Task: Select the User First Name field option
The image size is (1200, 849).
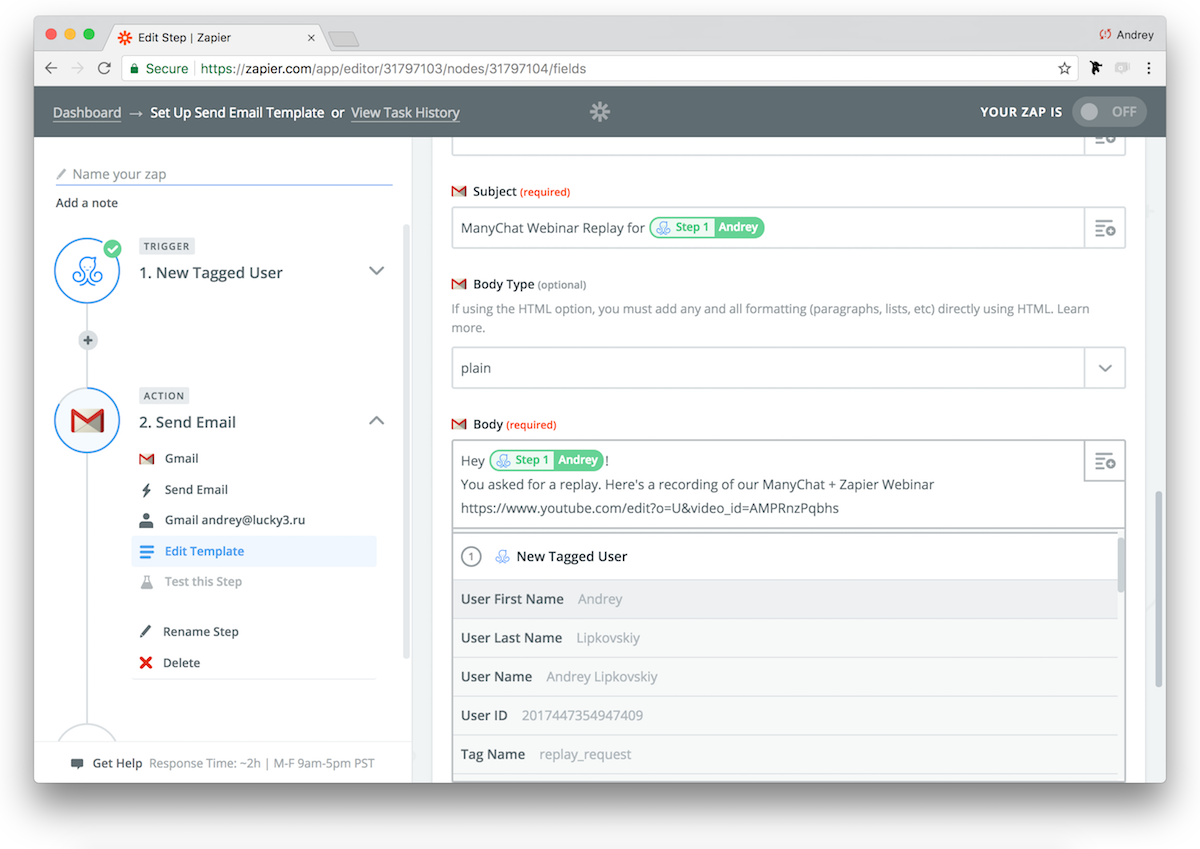Action: coord(785,599)
